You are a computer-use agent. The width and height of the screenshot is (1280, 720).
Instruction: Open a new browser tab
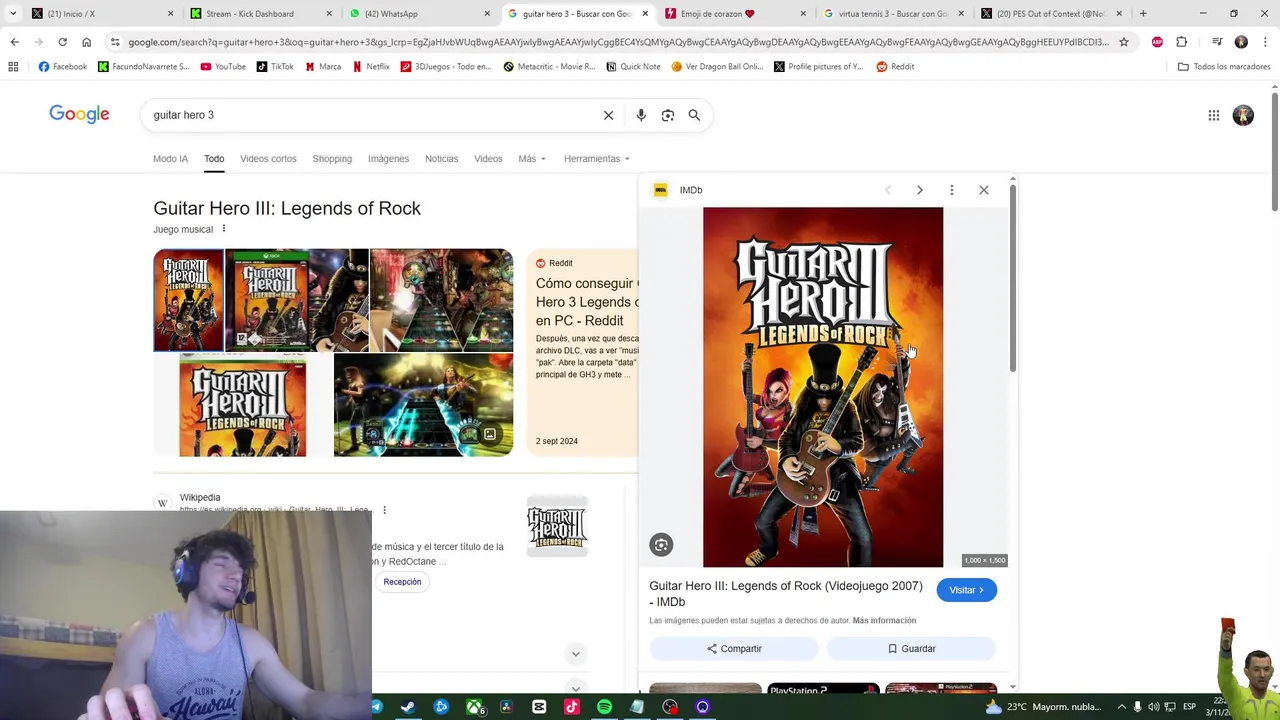(1143, 14)
